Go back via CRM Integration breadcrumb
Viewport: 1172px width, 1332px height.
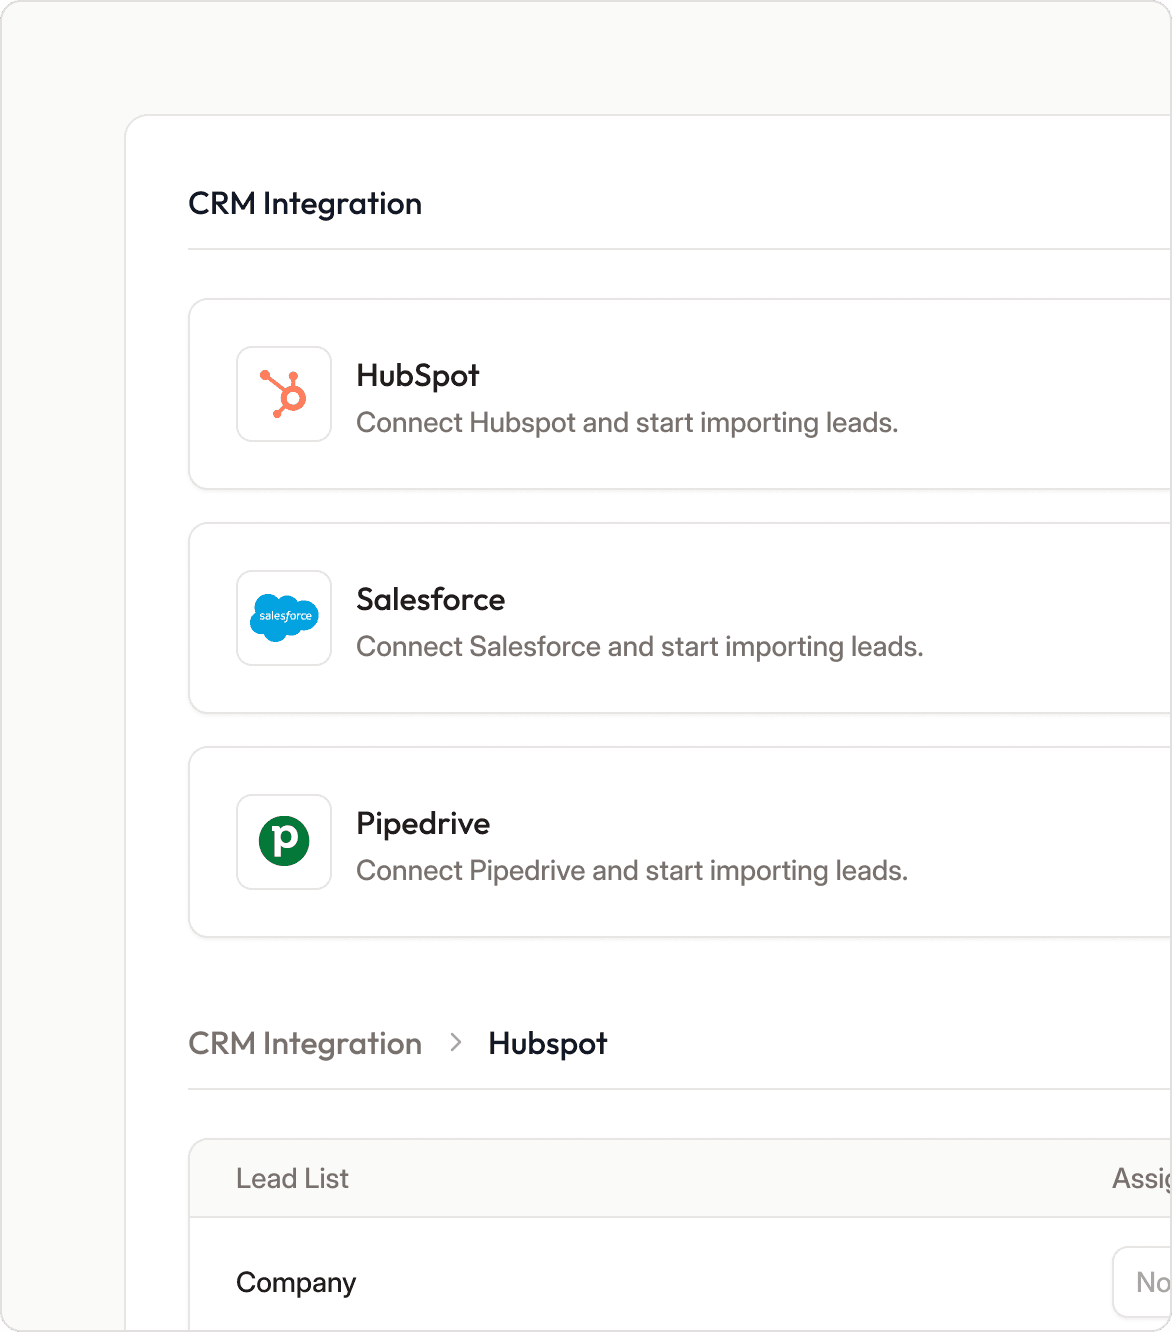point(305,1044)
